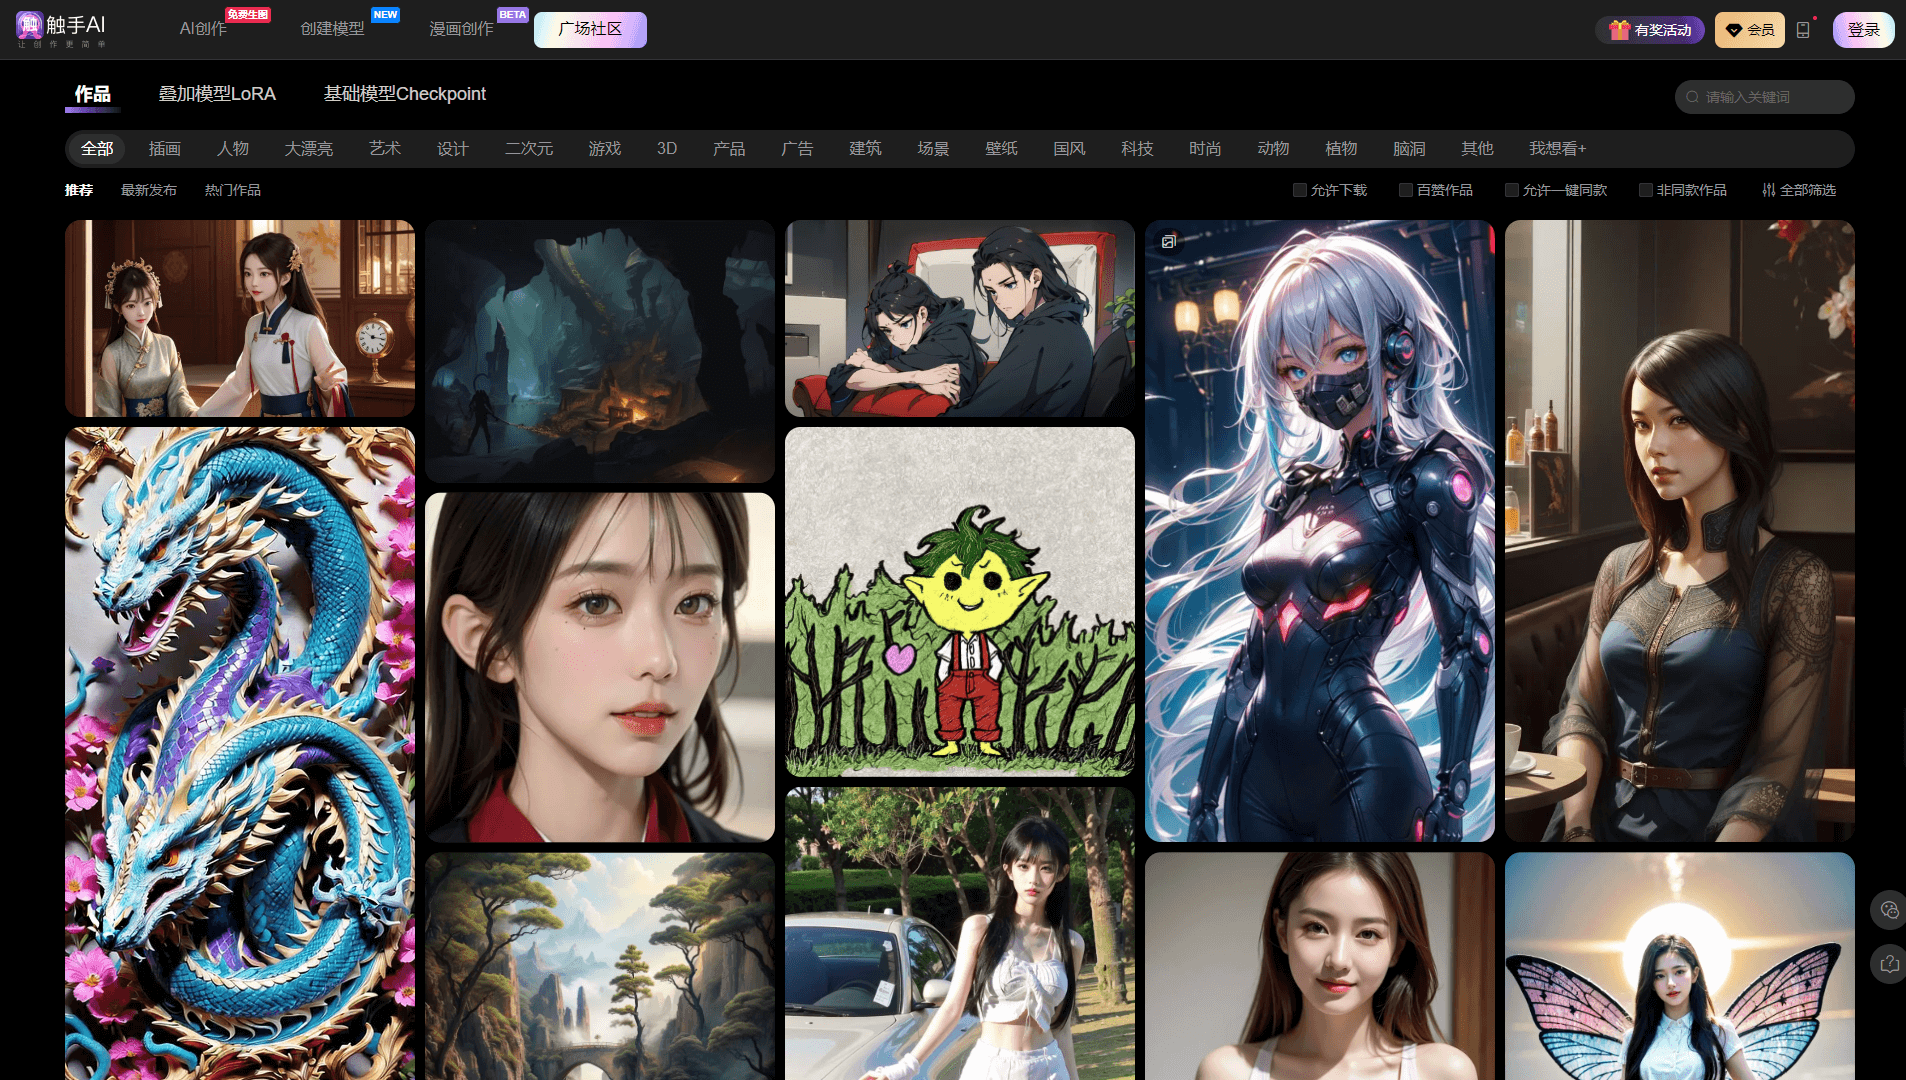Toggle the 允许一键同款 checkbox
This screenshot has width=1906, height=1080.
click(x=1512, y=190)
